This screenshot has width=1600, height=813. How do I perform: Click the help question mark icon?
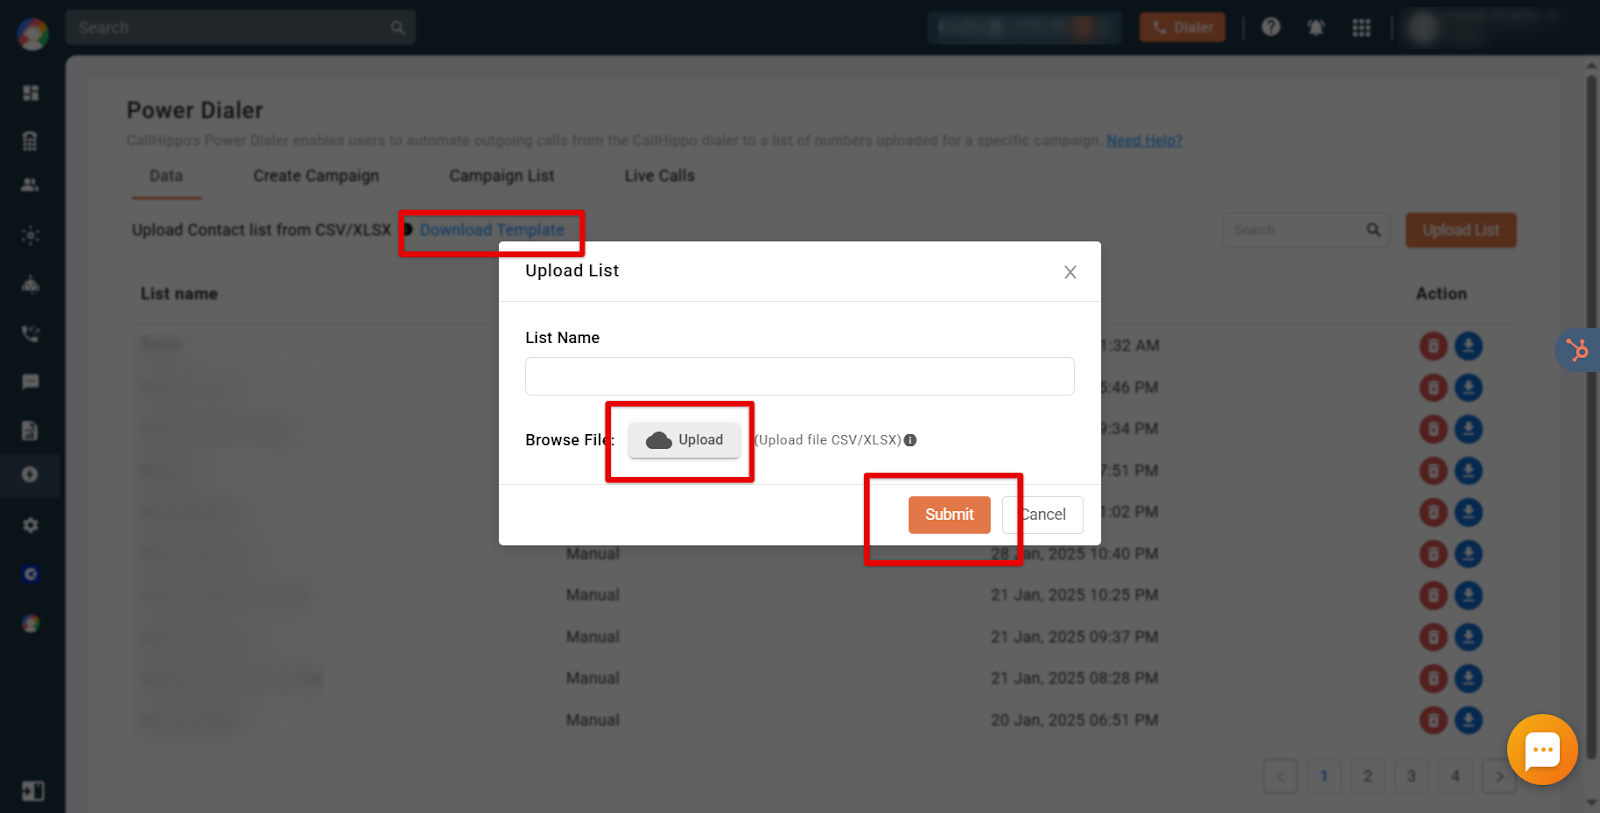click(1271, 27)
